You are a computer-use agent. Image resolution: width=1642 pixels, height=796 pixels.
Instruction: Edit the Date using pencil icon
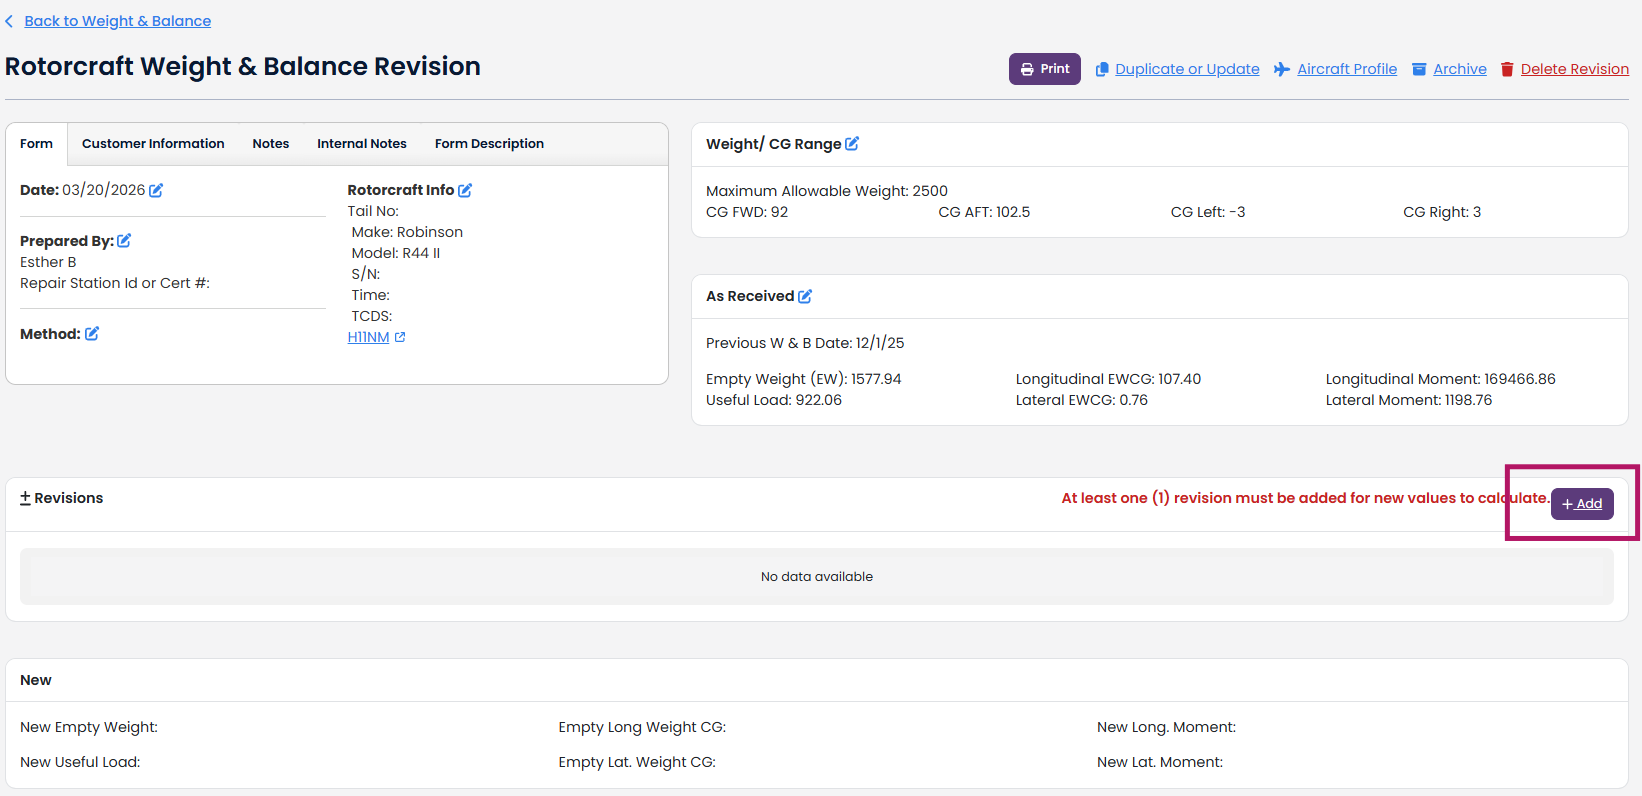click(156, 190)
